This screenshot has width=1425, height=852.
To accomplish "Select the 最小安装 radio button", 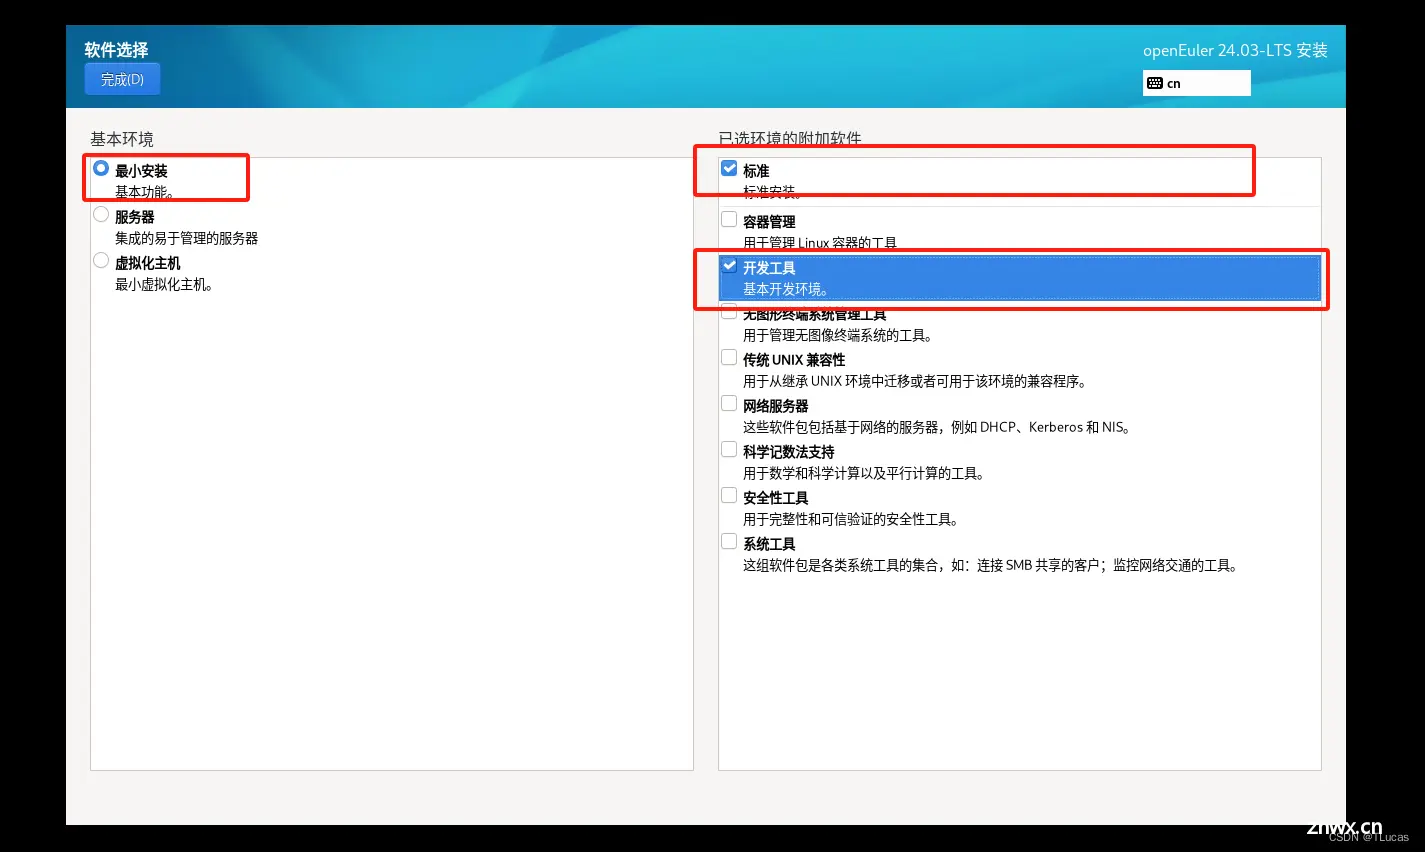I will (x=101, y=168).
